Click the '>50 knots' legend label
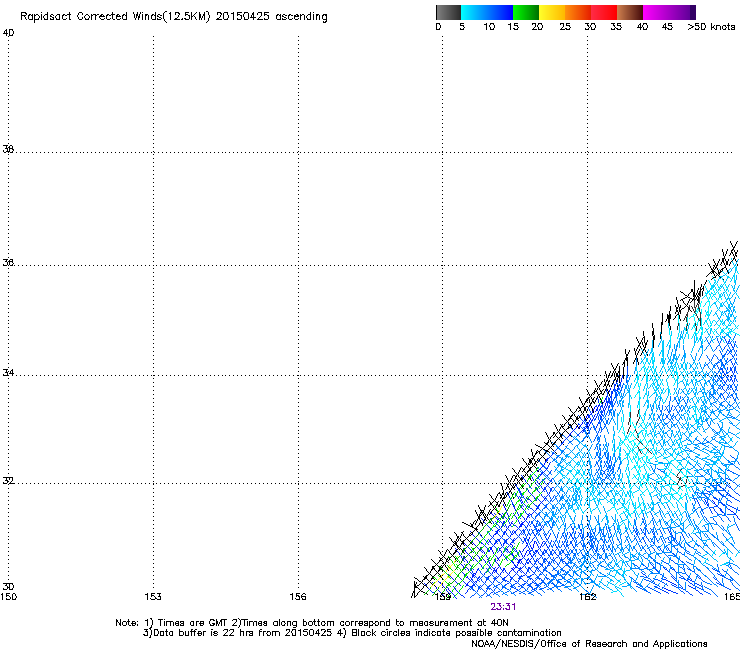 pyautogui.click(x=711, y=27)
